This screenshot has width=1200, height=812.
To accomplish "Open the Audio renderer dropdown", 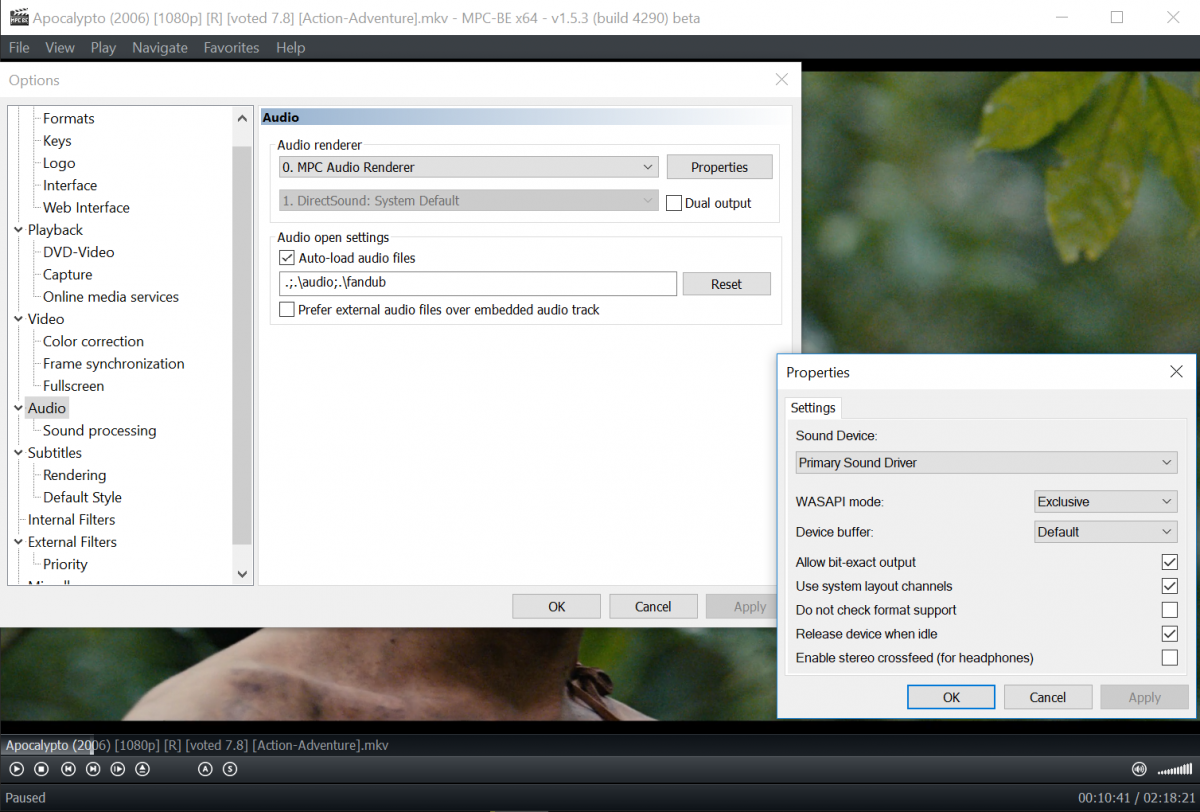I will tap(468, 167).
